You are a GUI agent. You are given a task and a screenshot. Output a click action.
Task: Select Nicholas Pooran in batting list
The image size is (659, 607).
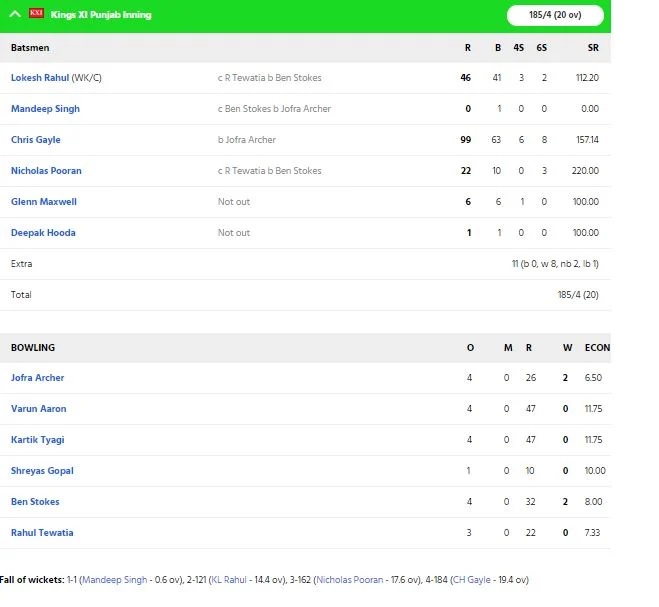click(46, 171)
